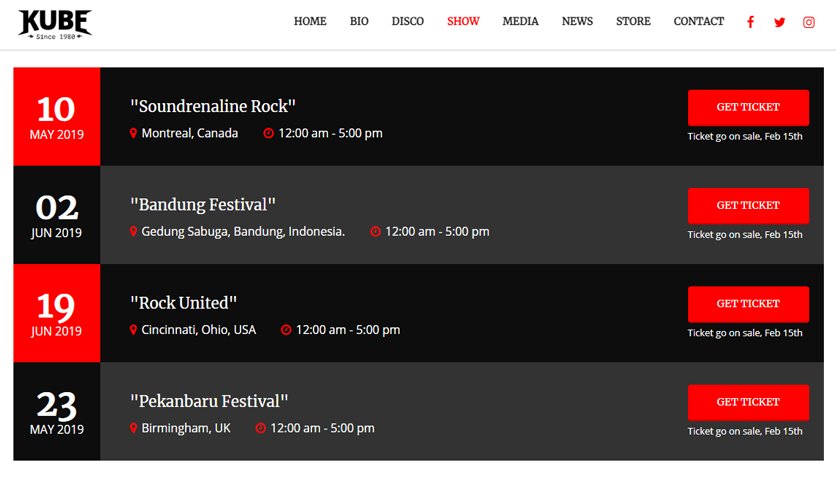This screenshot has height=484, width=836.
Task: Open the Facebook social icon
Action: (x=750, y=22)
